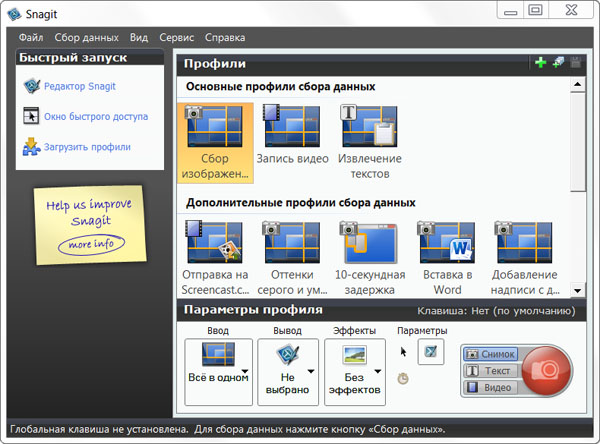Click the profile wizard icon beside the plus
600x444 pixels.
[x=558, y=62]
